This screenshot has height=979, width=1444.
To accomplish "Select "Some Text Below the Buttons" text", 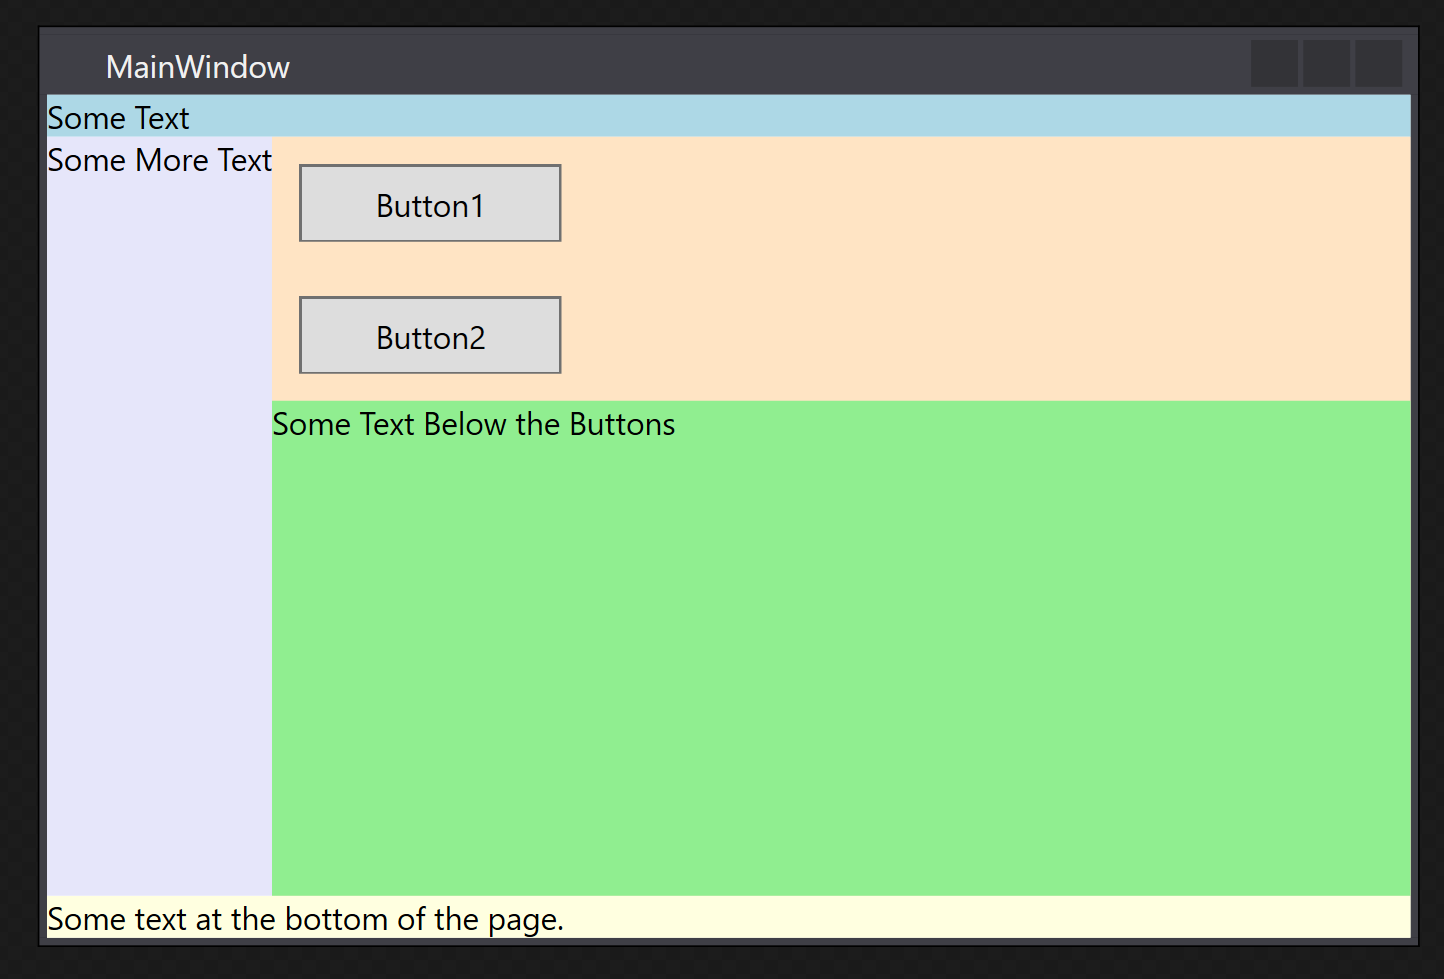I will pos(474,424).
